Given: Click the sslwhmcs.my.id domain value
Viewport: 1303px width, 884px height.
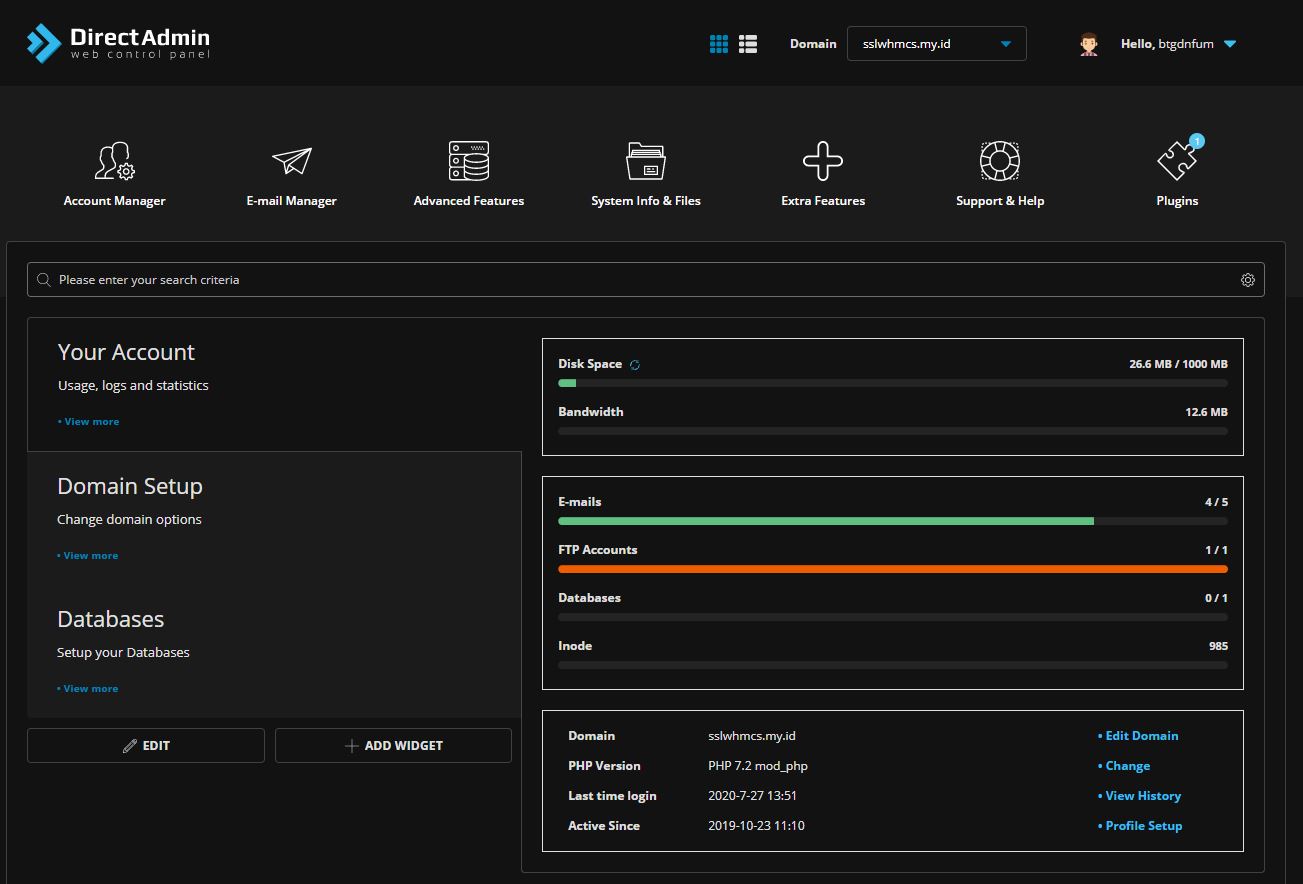Looking at the screenshot, I should click(752, 736).
